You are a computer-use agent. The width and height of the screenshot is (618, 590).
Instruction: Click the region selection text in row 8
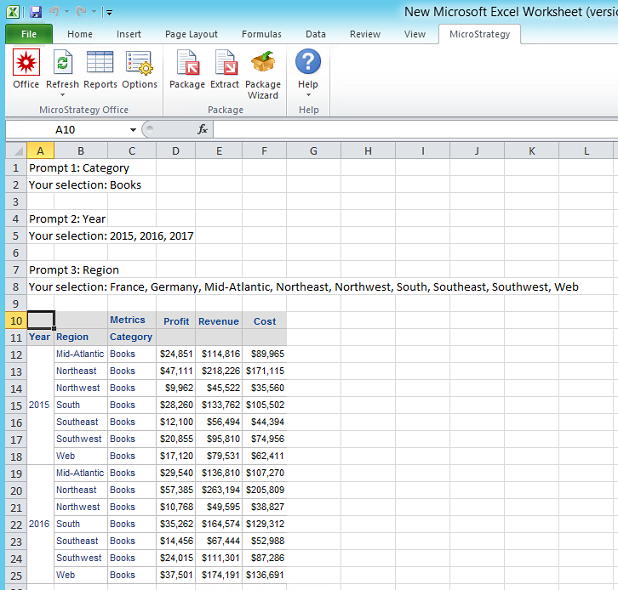tap(303, 287)
